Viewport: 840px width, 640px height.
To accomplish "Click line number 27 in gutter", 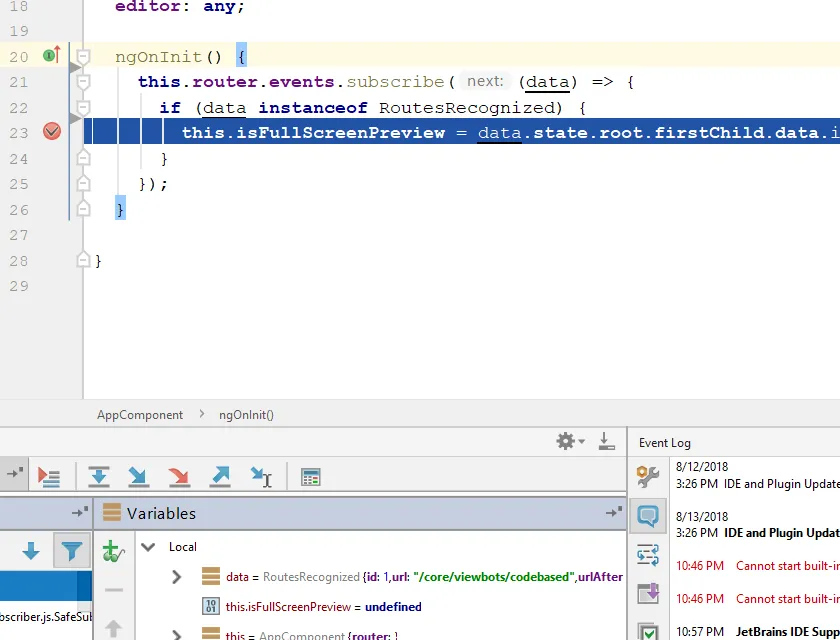I will tap(19, 235).
